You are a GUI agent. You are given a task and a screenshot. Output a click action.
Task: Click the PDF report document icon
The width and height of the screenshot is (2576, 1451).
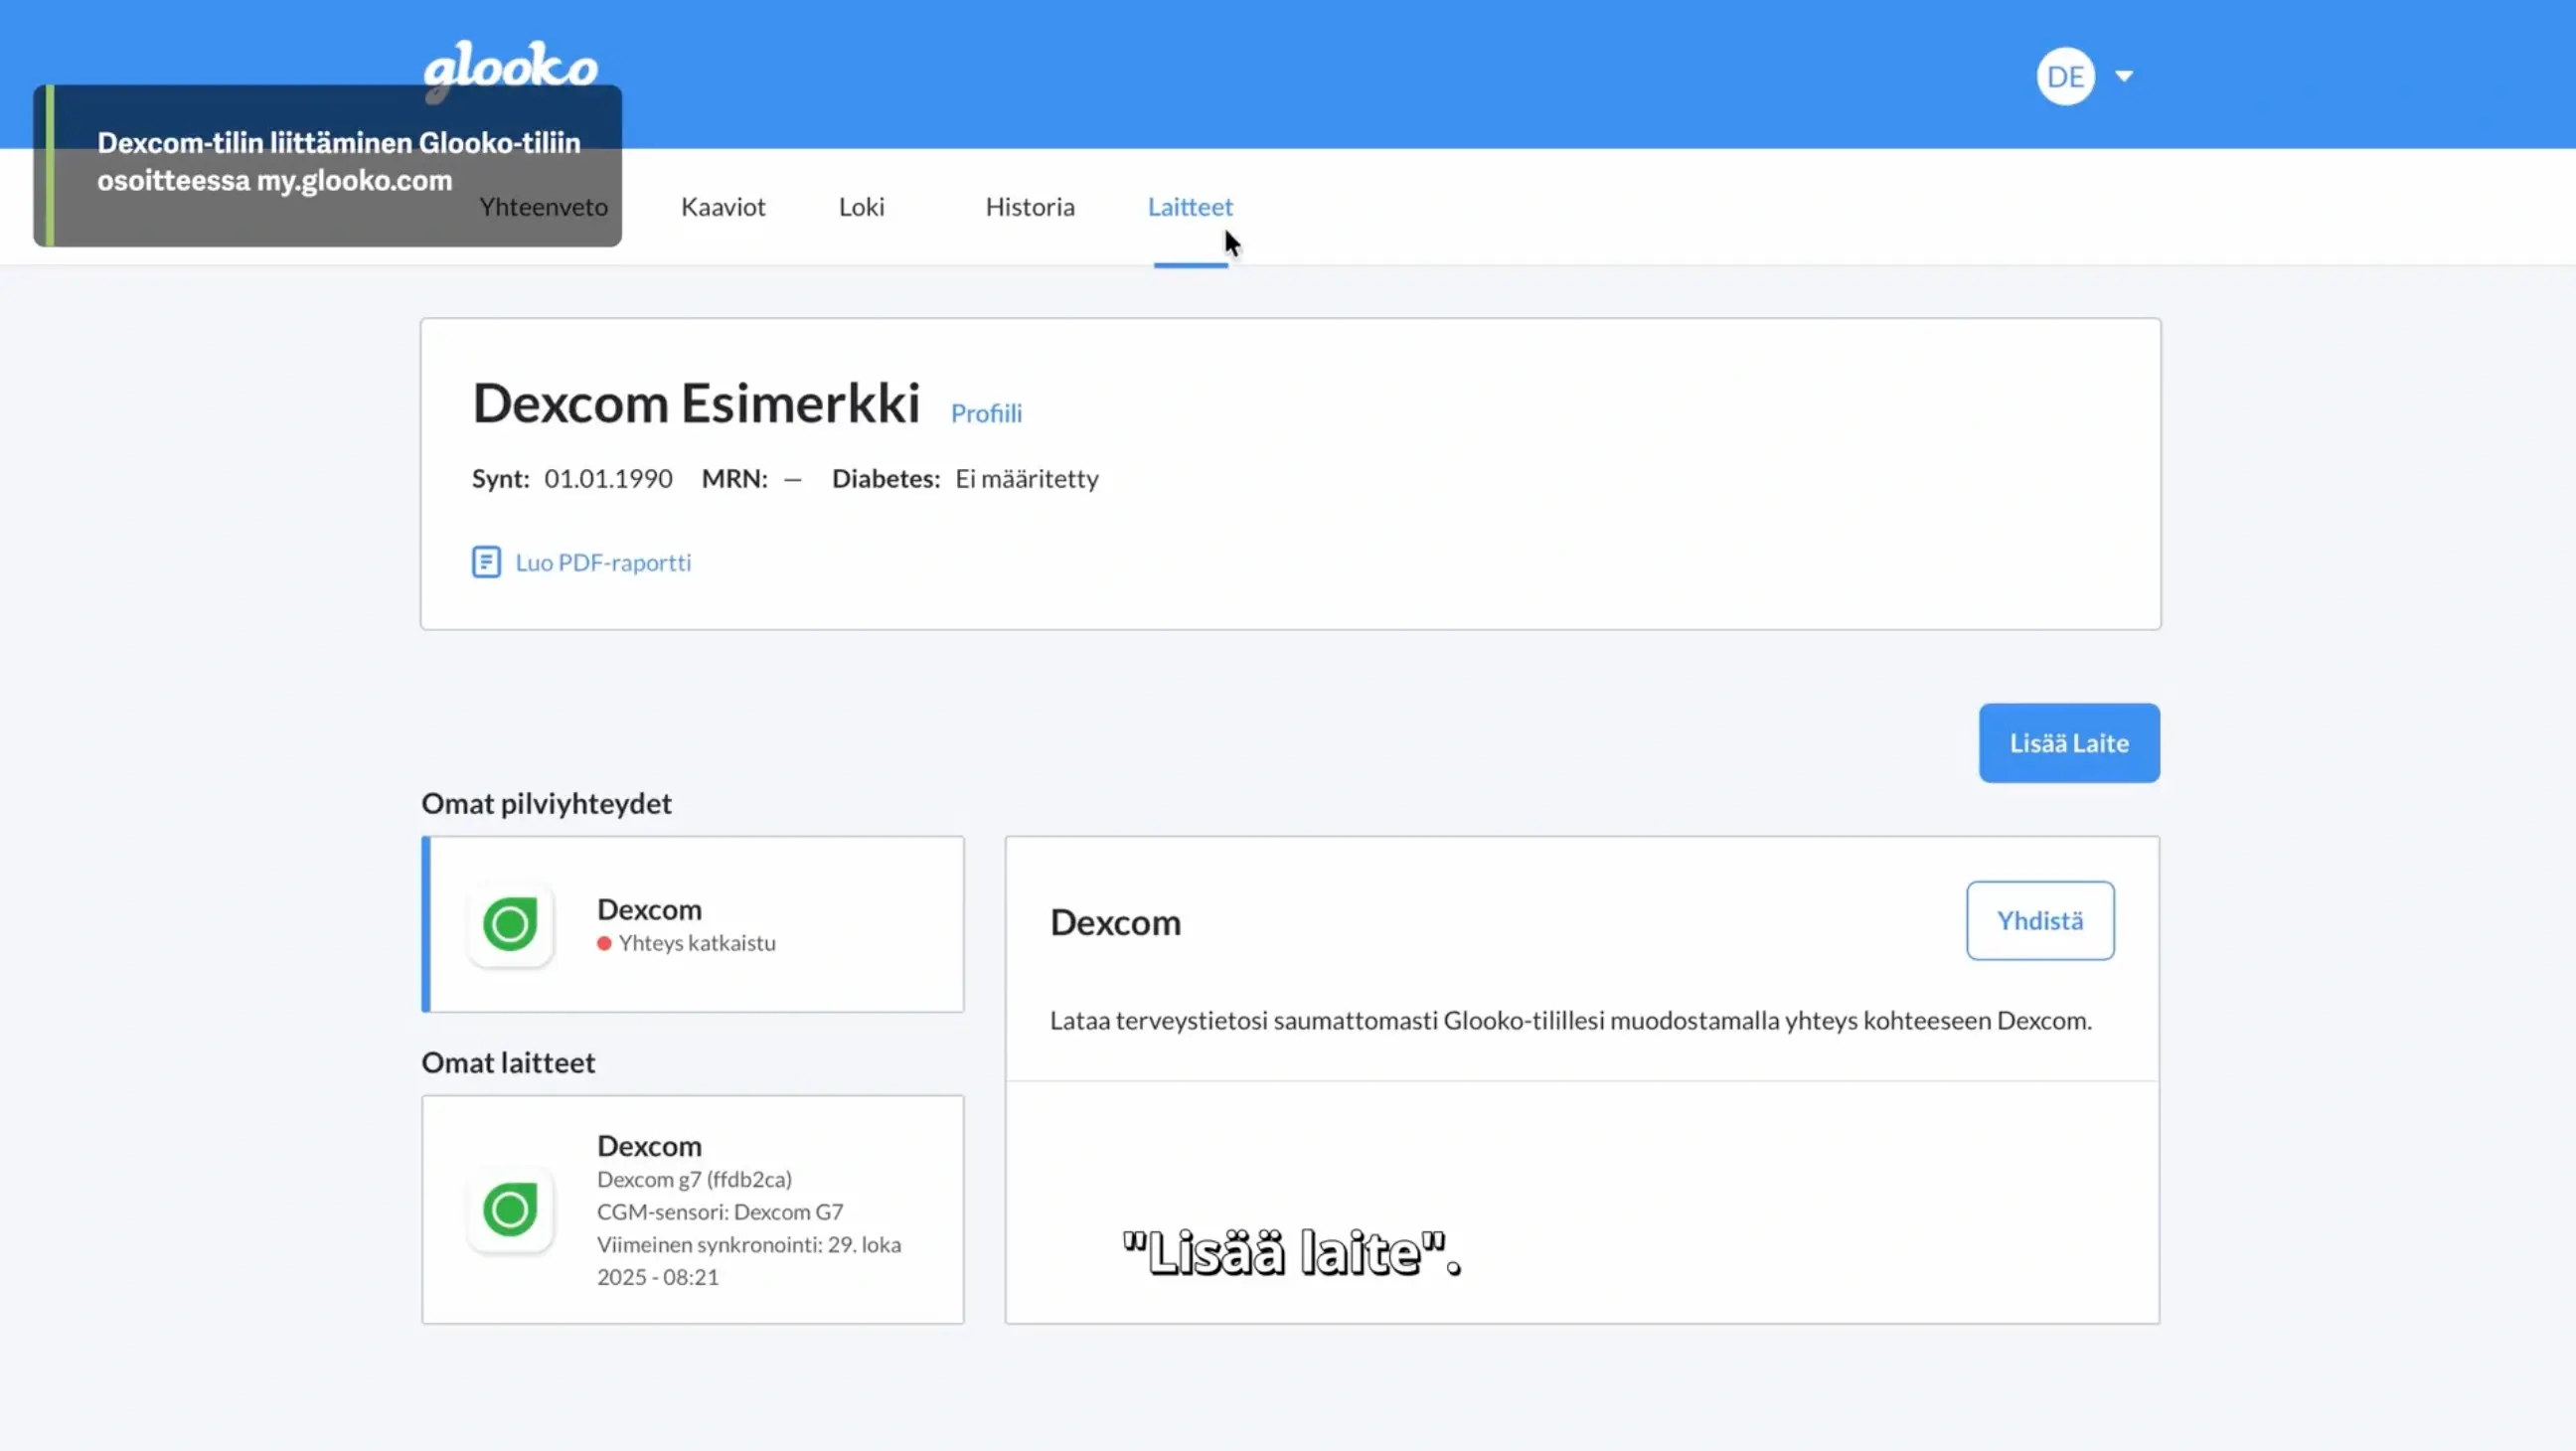(486, 562)
